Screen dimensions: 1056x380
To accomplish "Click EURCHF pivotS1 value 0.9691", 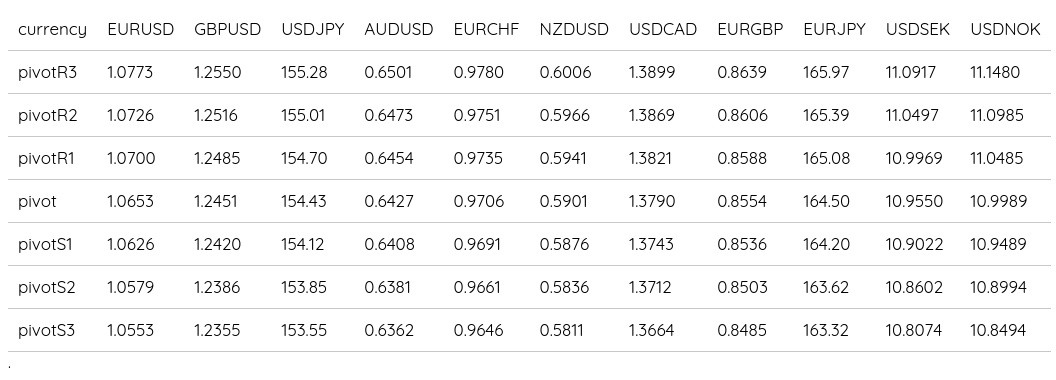I will [477, 245].
